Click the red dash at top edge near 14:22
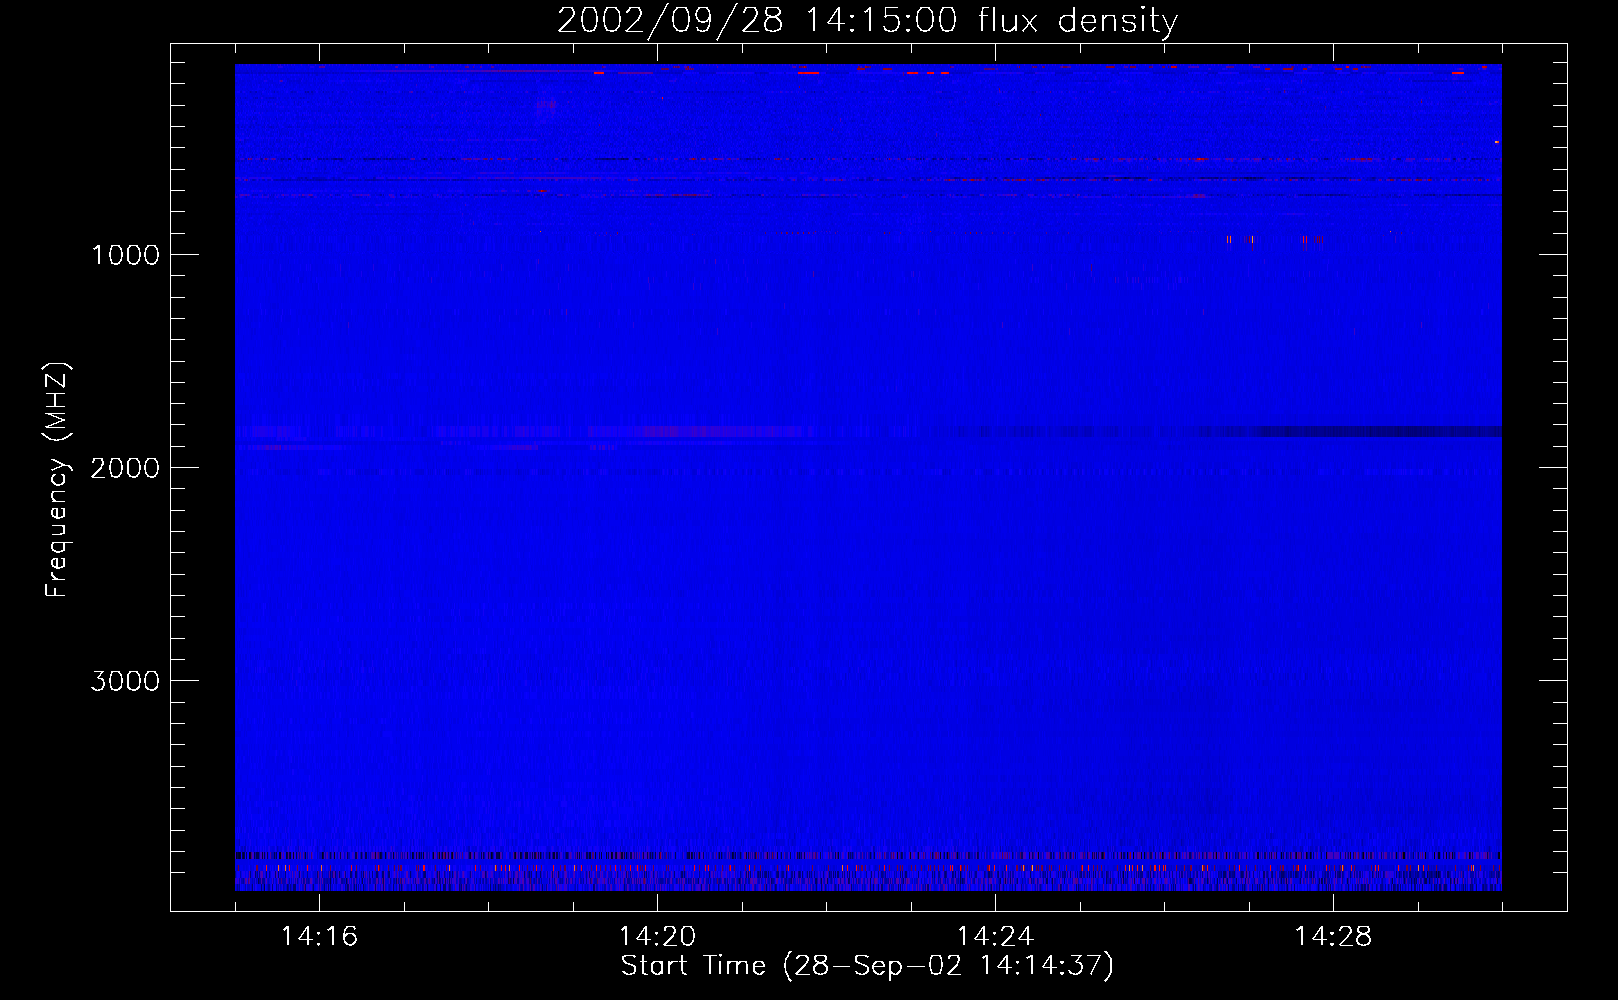1618x1000 pixels. click(x=808, y=72)
